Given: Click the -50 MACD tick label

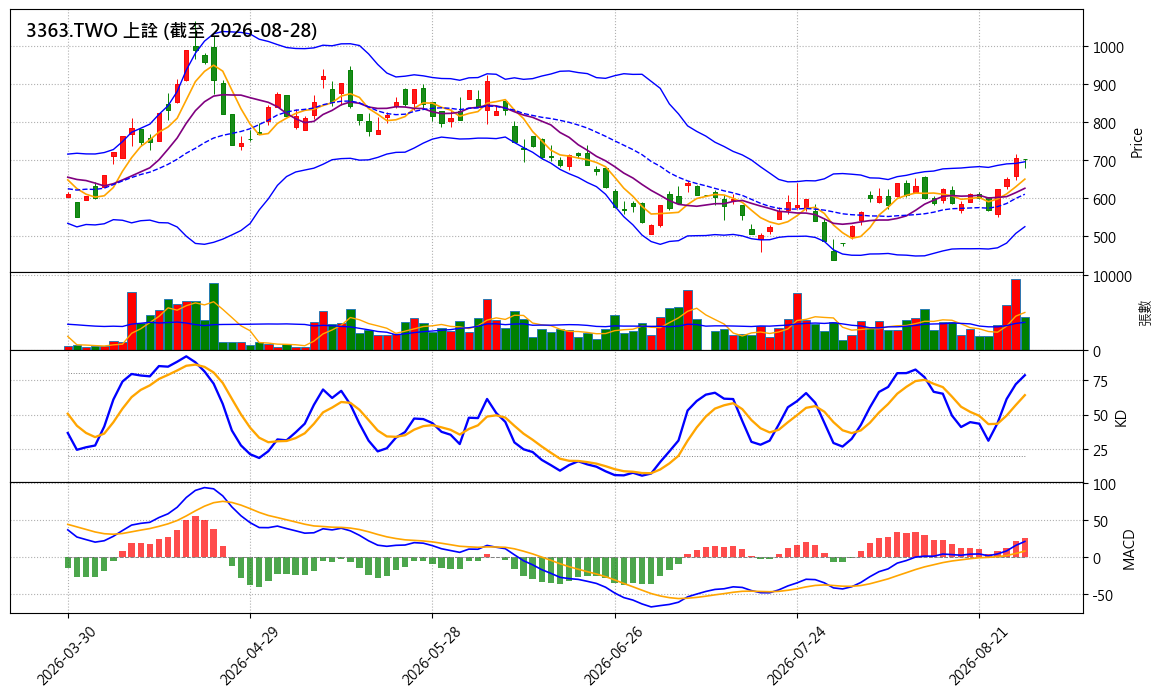Looking at the screenshot, I should pos(1102,596).
